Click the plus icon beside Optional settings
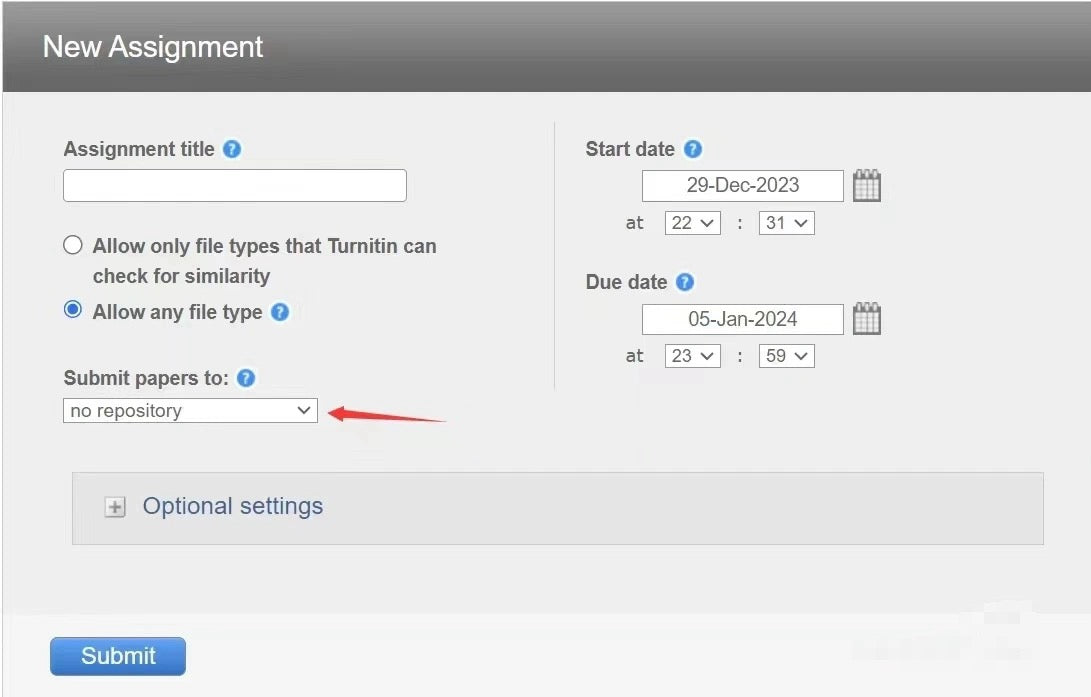This screenshot has height=697, width=1091. click(116, 507)
